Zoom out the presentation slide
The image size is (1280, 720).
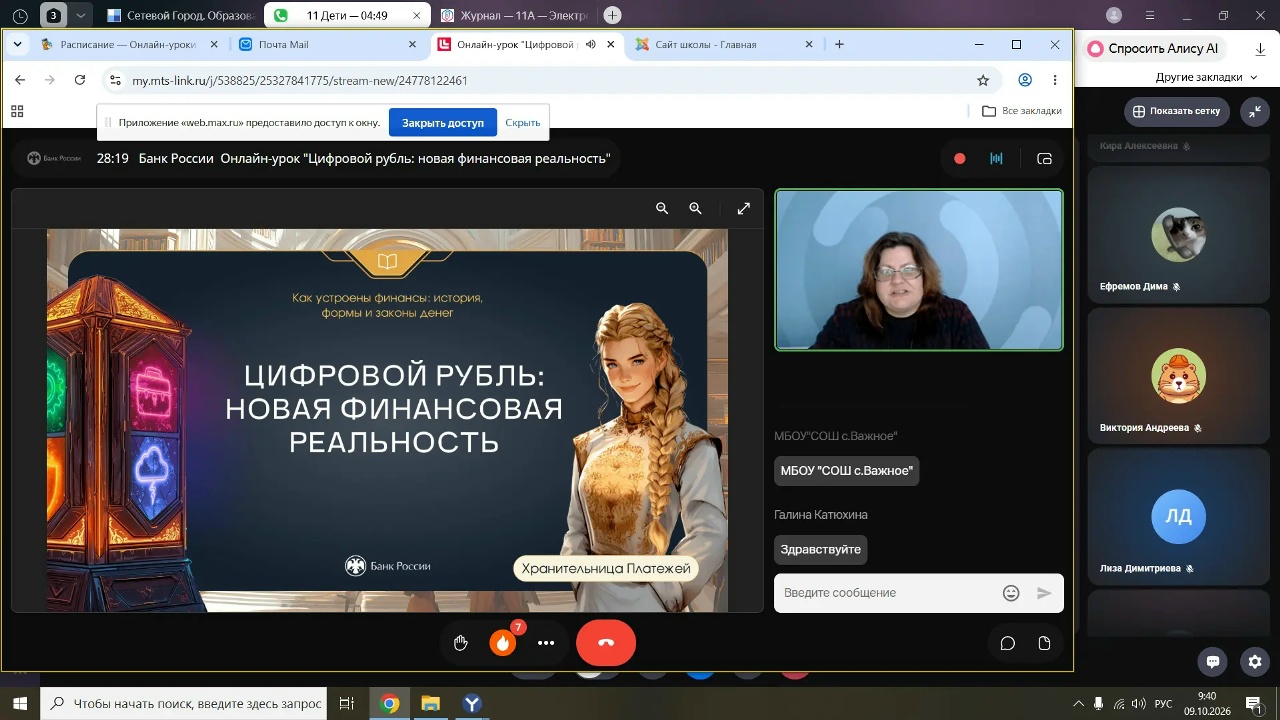tap(662, 208)
